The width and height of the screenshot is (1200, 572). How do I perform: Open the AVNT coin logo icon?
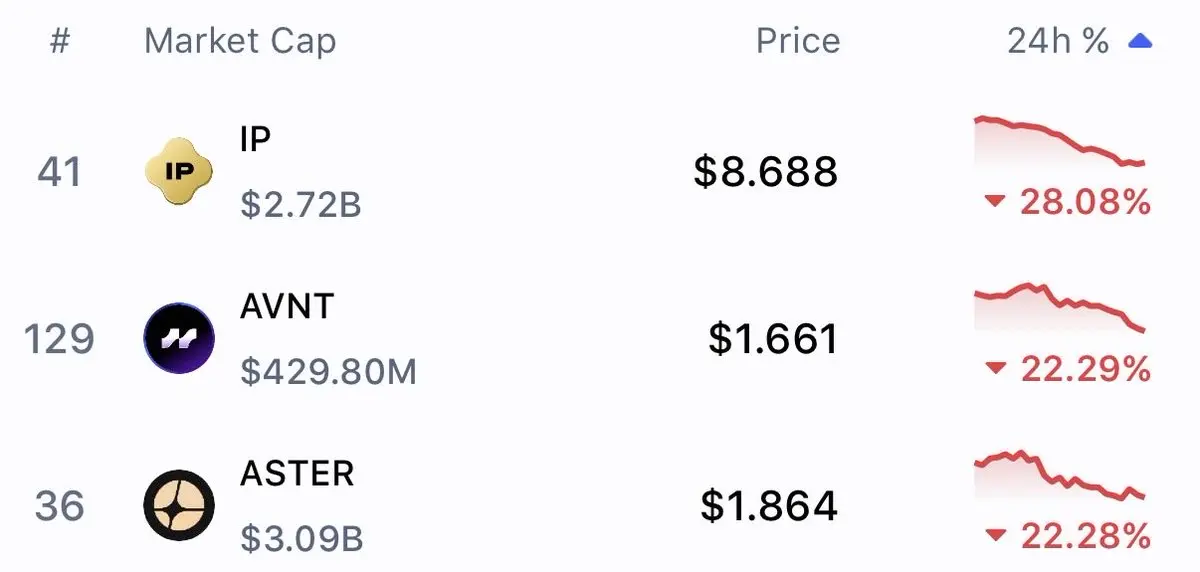coord(179,338)
